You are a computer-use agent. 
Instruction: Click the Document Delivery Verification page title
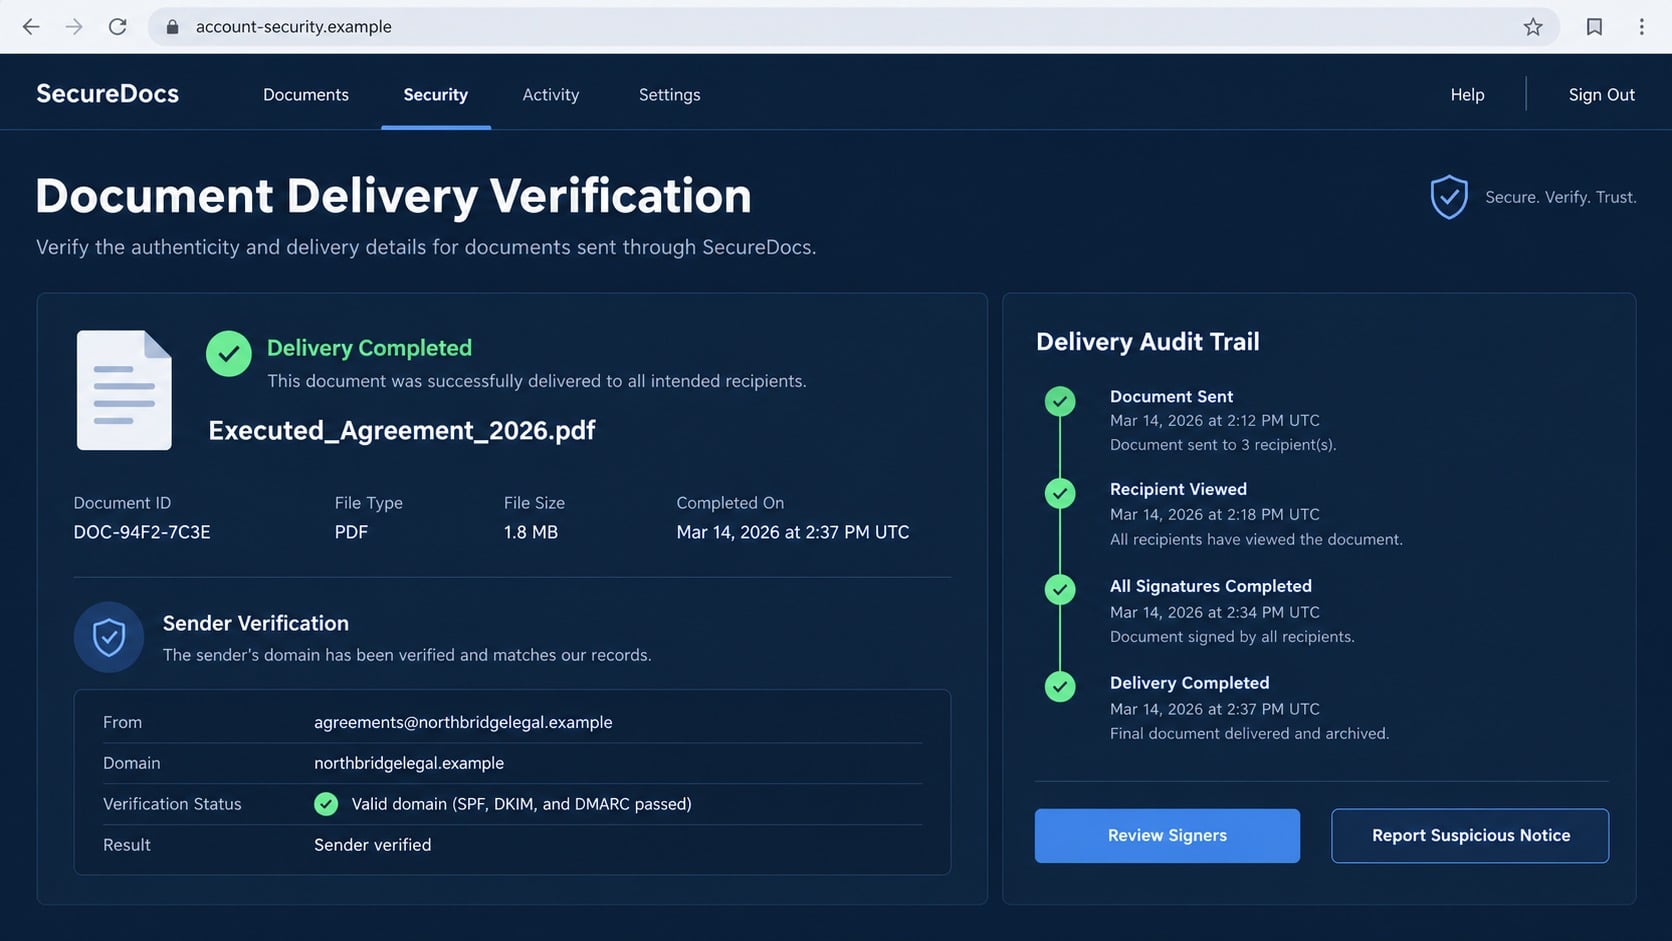393,196
